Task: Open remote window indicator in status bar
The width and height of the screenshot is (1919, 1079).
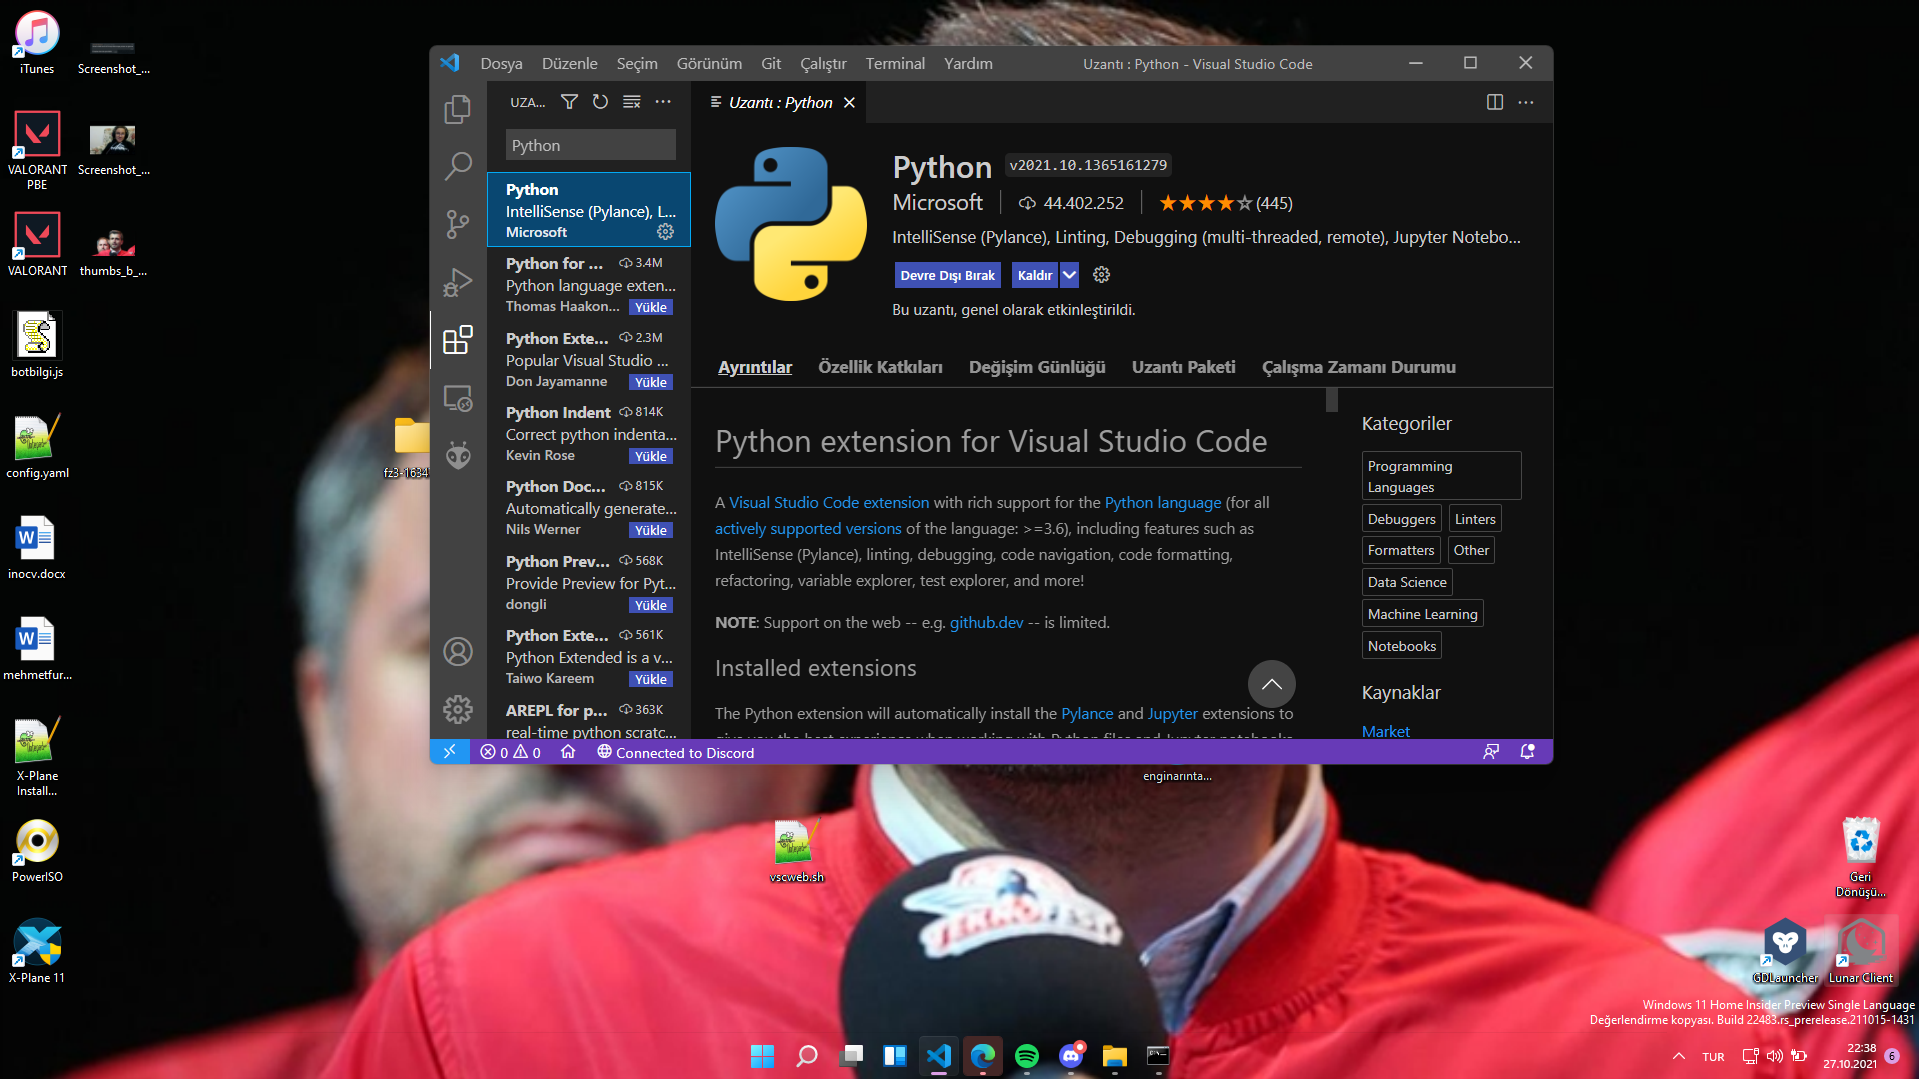Action: click(x=449, y=752)
